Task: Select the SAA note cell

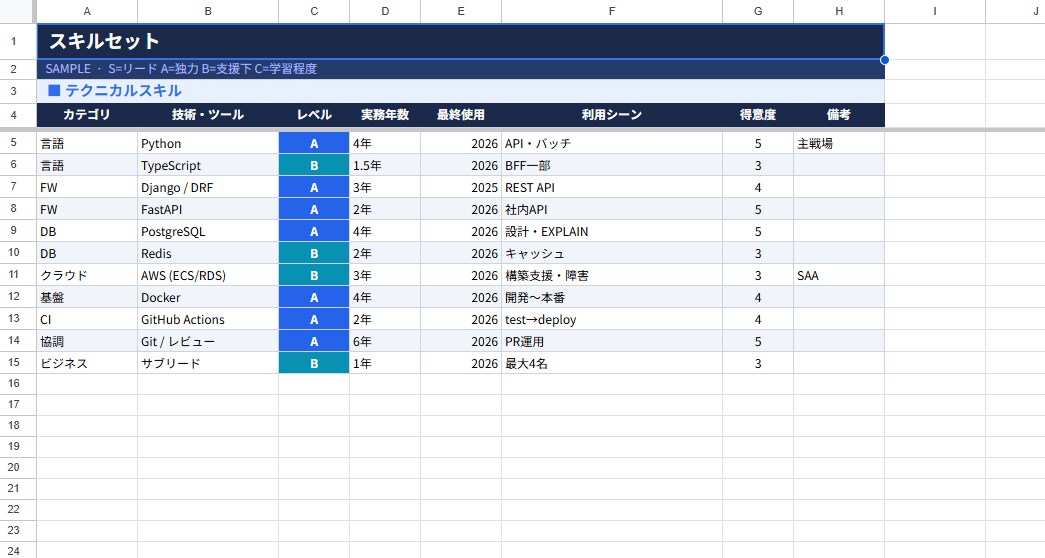Action: [x=839, y=275]
